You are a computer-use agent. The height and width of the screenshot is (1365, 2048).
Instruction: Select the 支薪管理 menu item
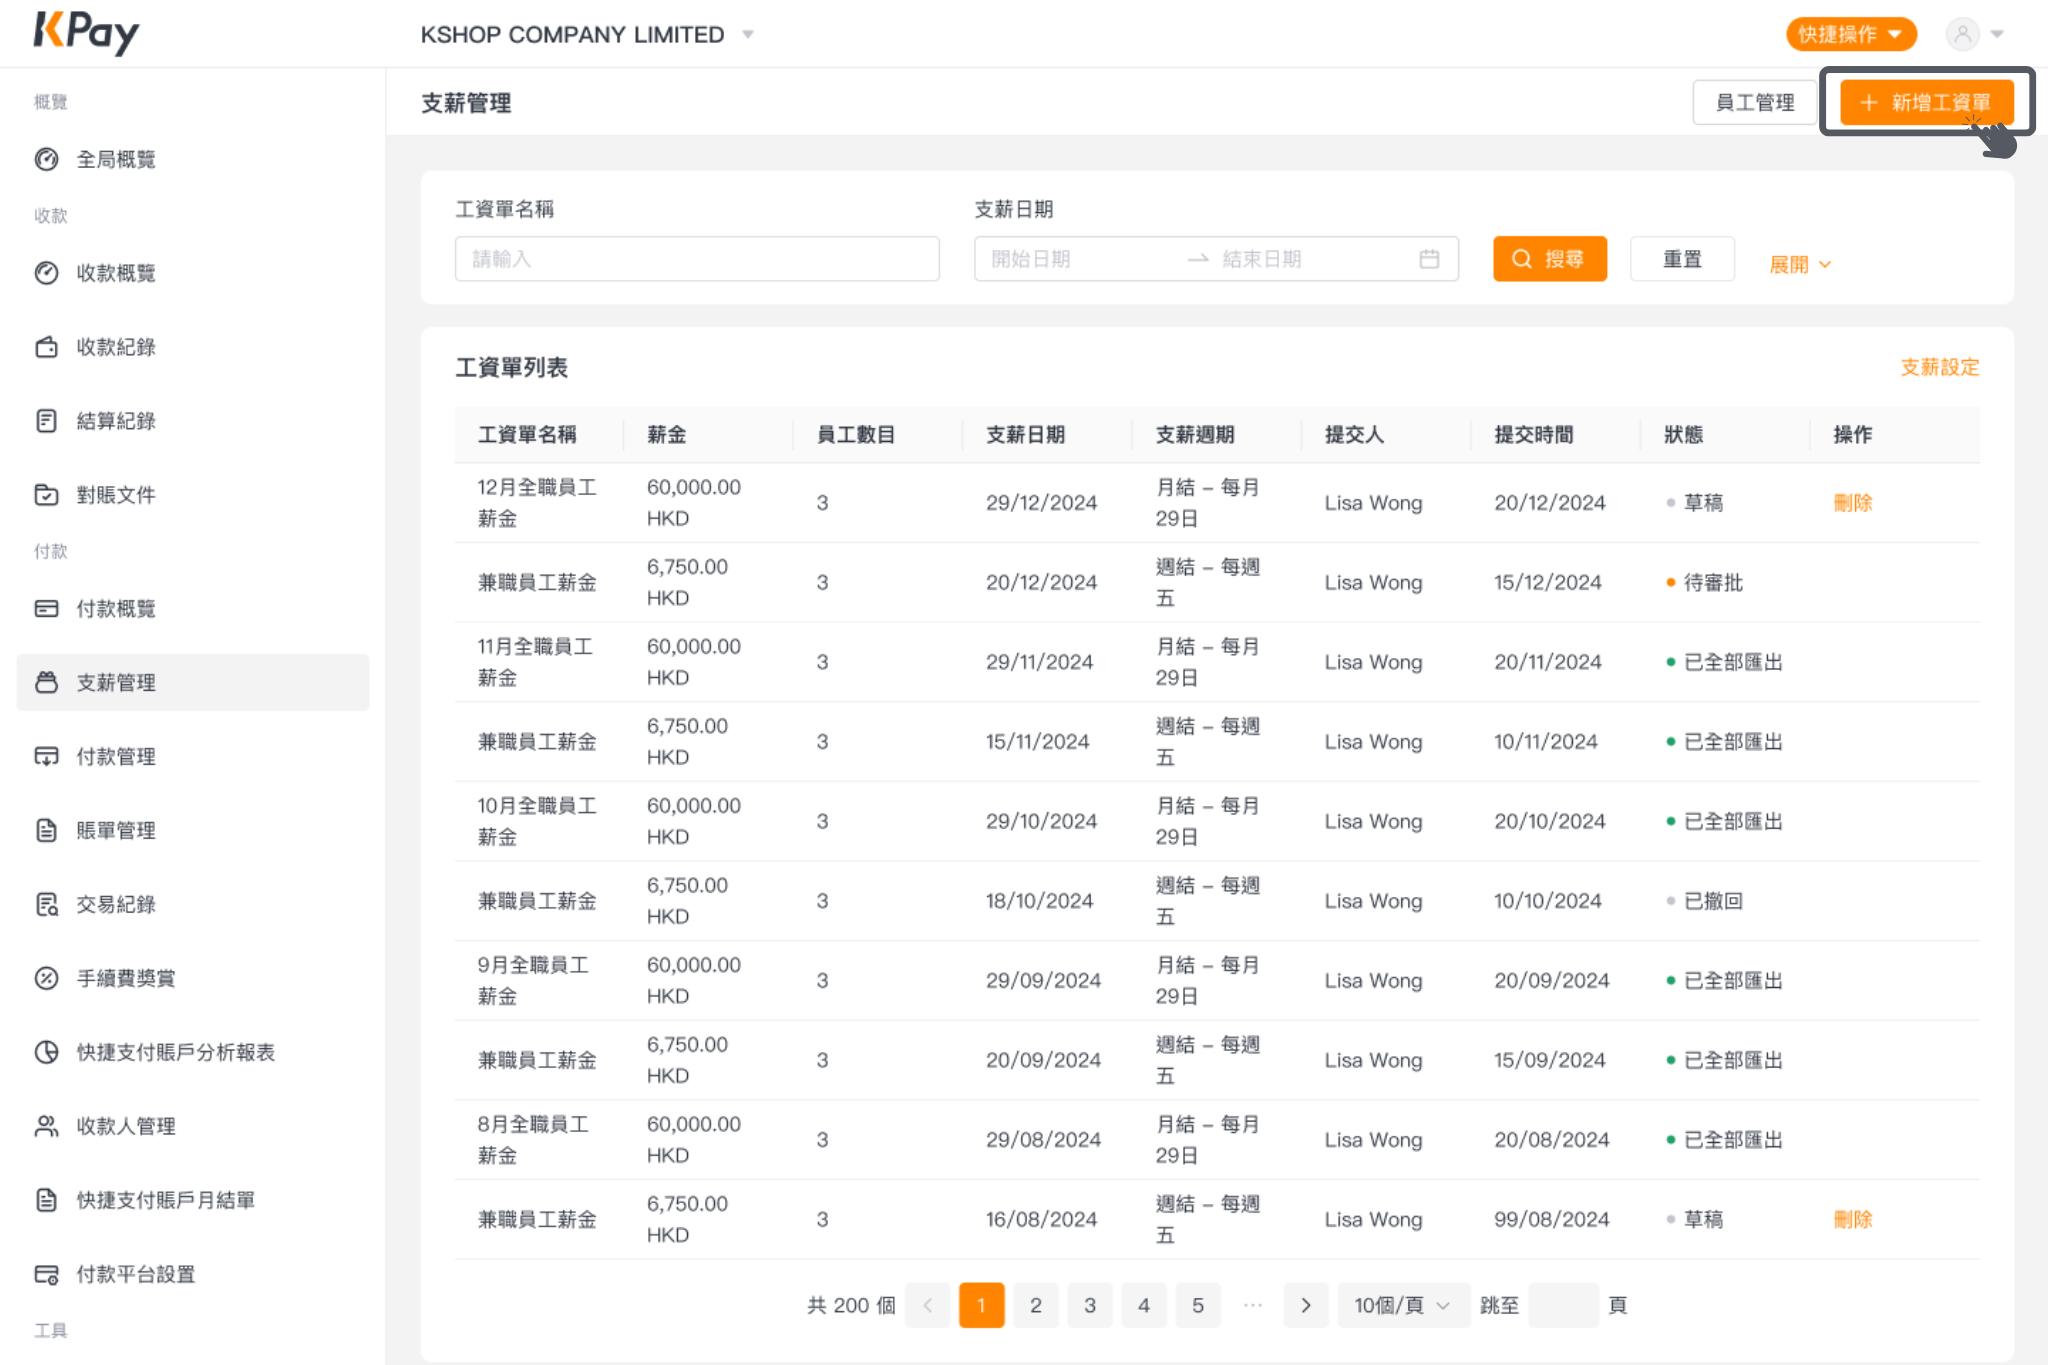[x=193, y=683]
